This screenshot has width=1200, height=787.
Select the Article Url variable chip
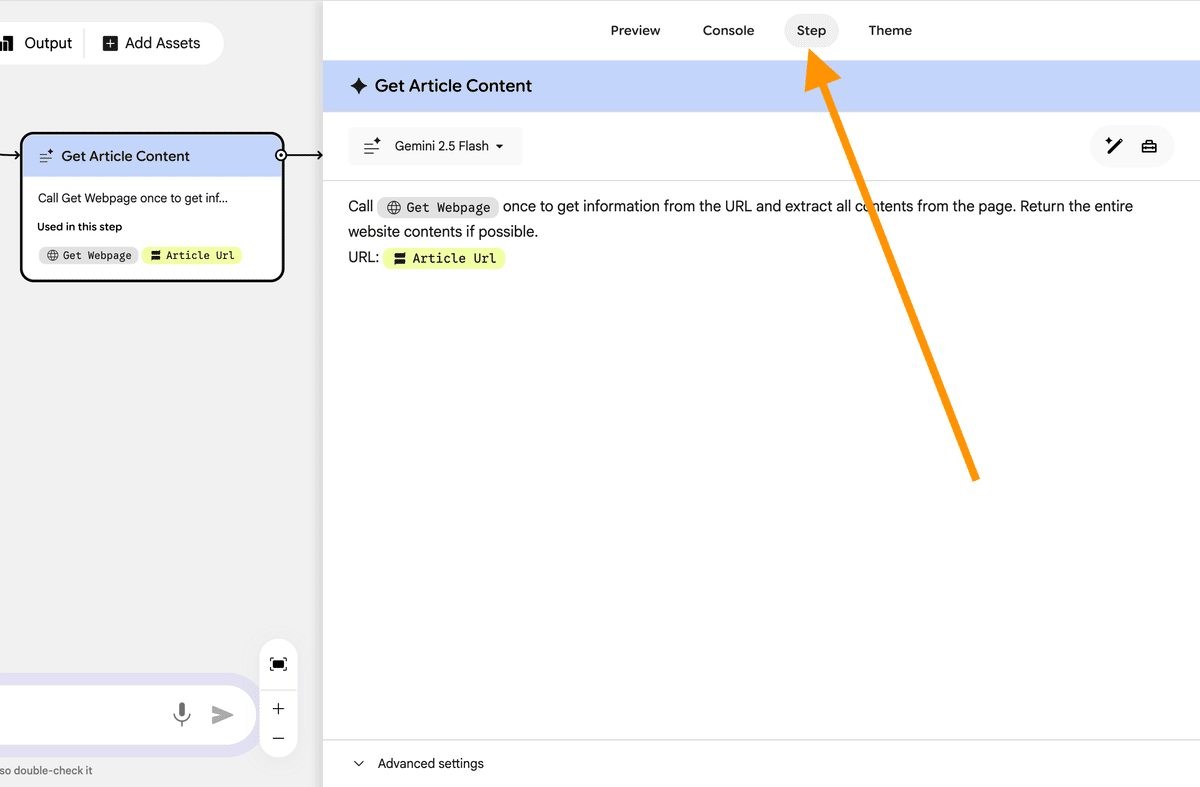(444, 258)
